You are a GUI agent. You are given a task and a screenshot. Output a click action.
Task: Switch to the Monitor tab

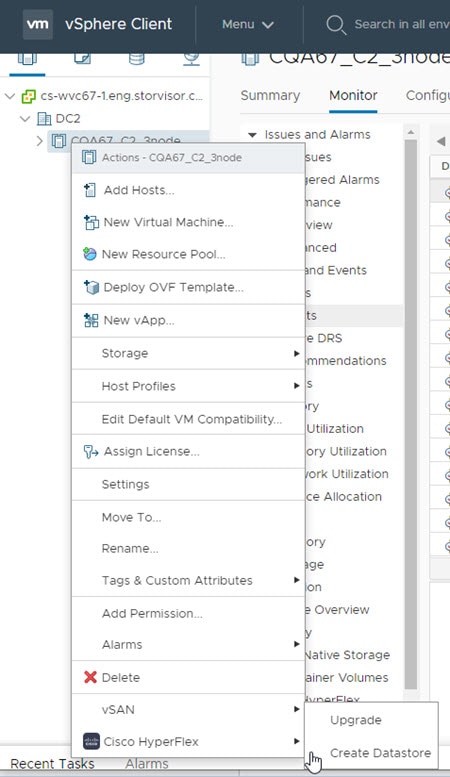click(x=353, y=95)
